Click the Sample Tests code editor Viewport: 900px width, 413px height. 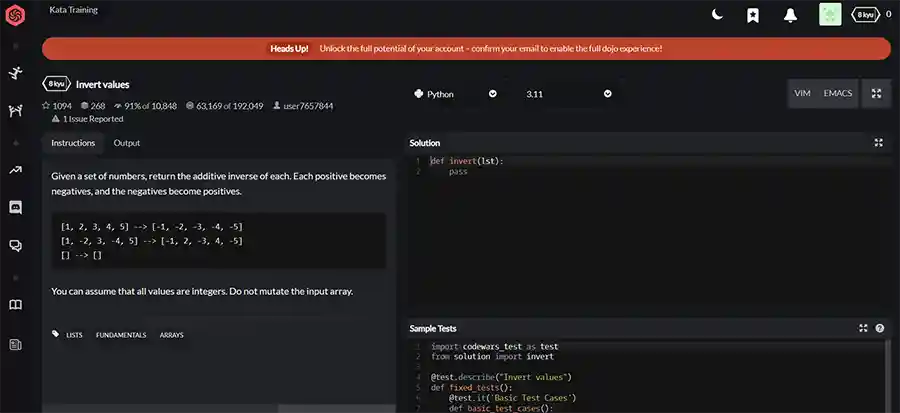point(649,376)
